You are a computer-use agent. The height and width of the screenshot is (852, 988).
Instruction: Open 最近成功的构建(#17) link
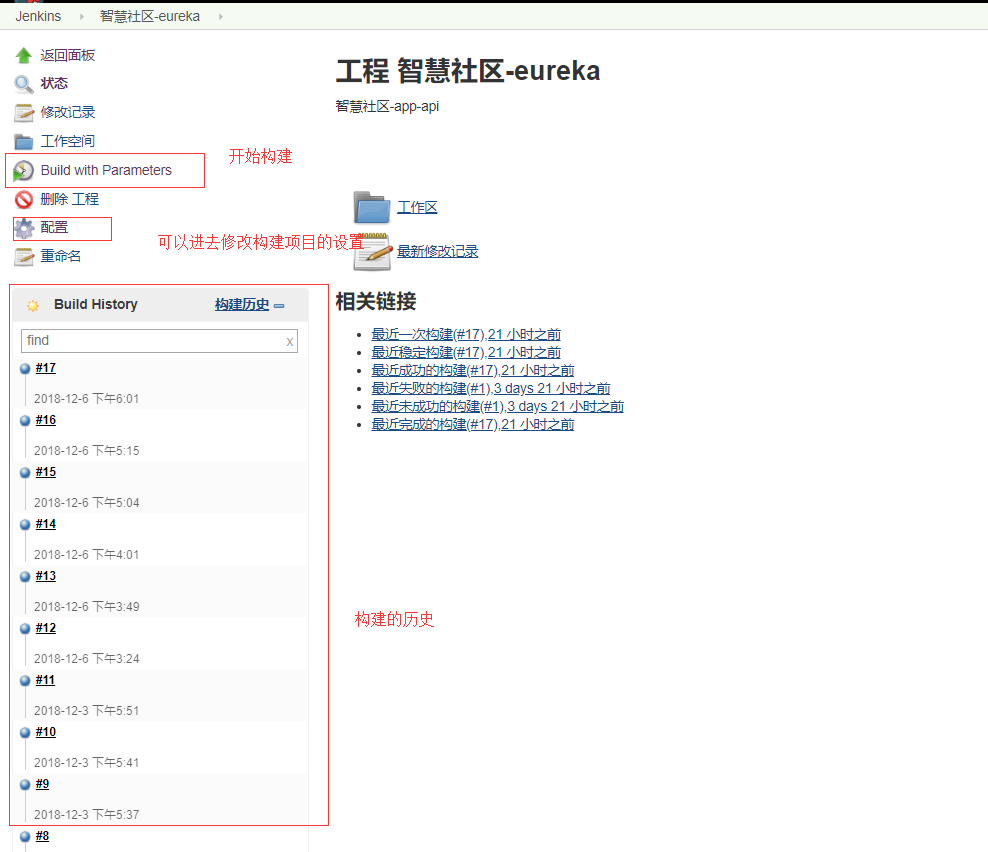point(473,371)
